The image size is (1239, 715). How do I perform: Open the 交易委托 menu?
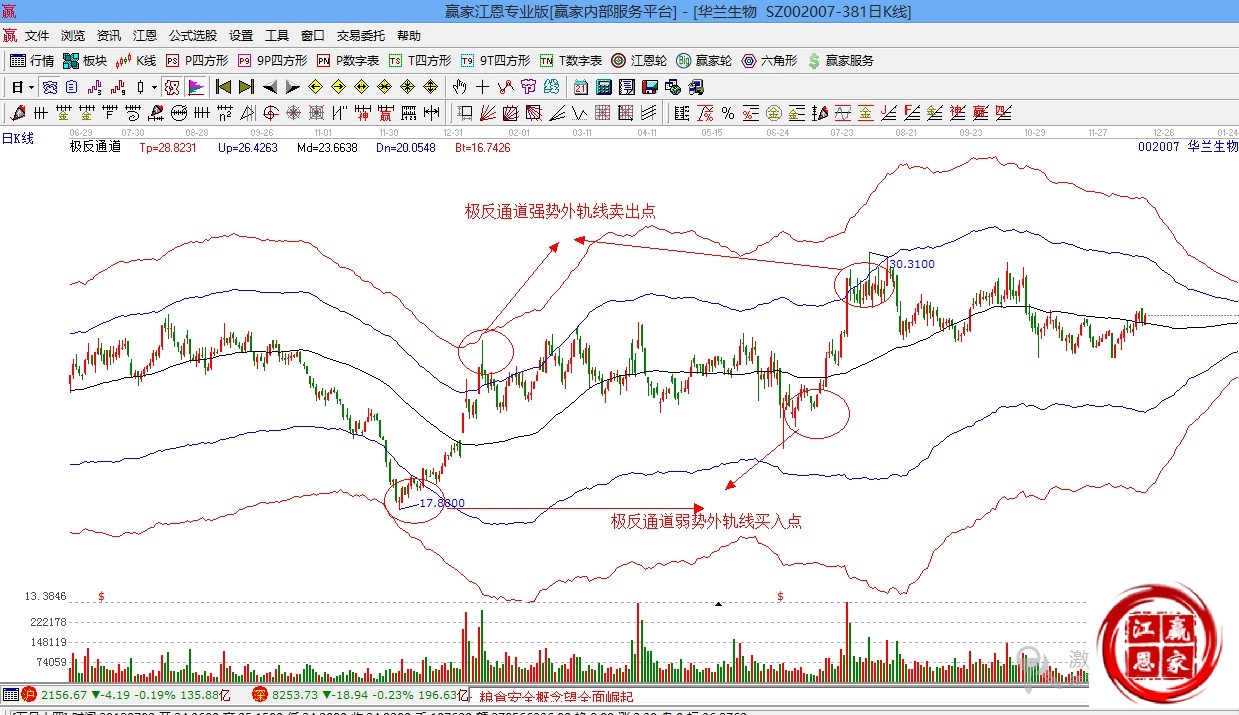point(361,36)
